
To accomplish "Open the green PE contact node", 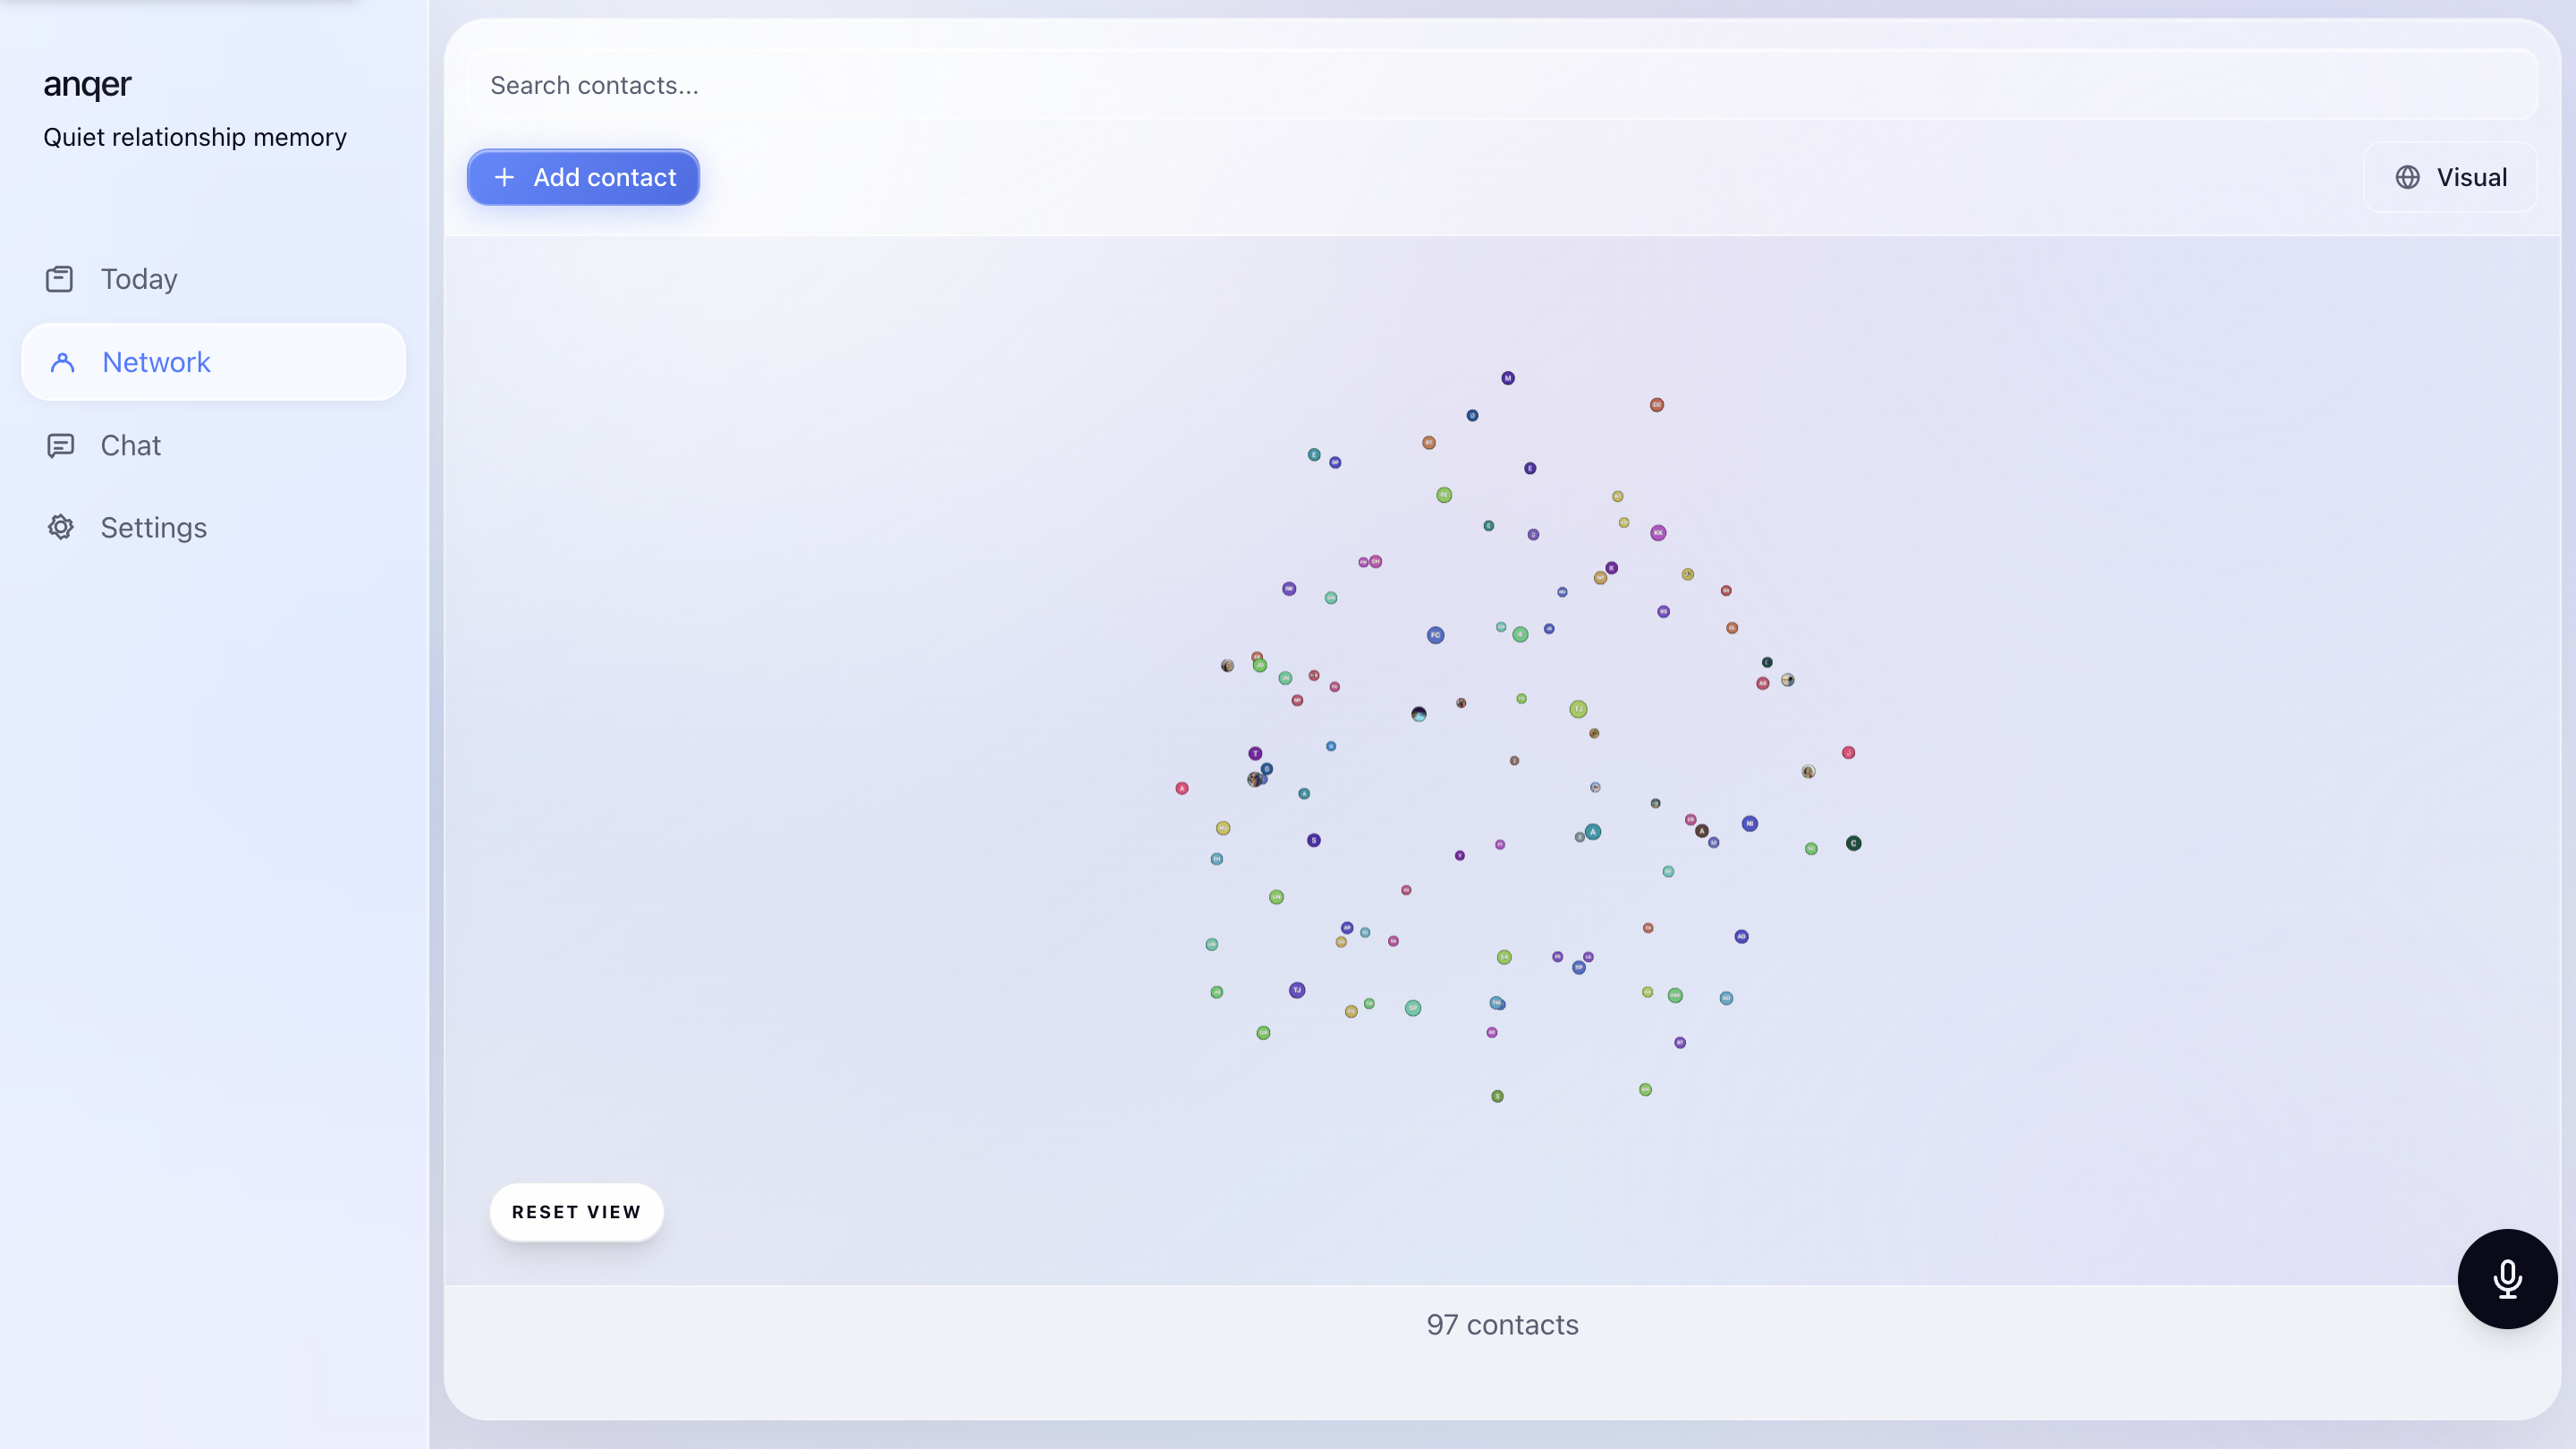I will coord(1444,495).
